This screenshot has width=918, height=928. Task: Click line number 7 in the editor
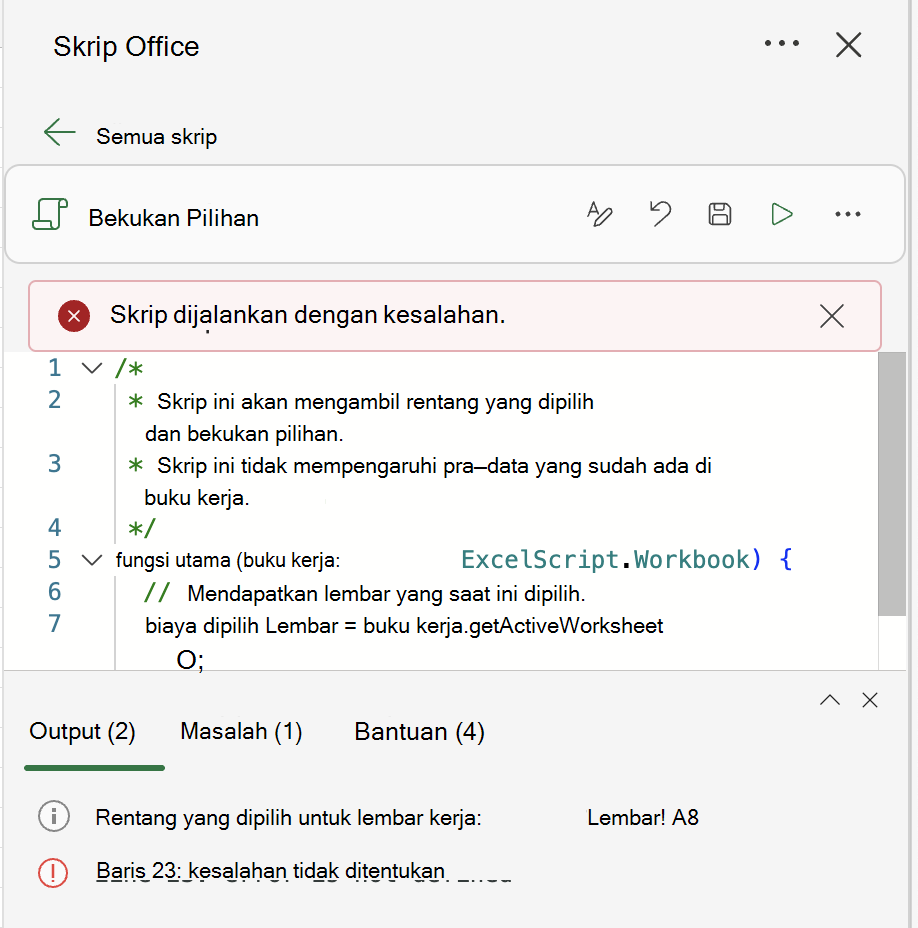54,624
